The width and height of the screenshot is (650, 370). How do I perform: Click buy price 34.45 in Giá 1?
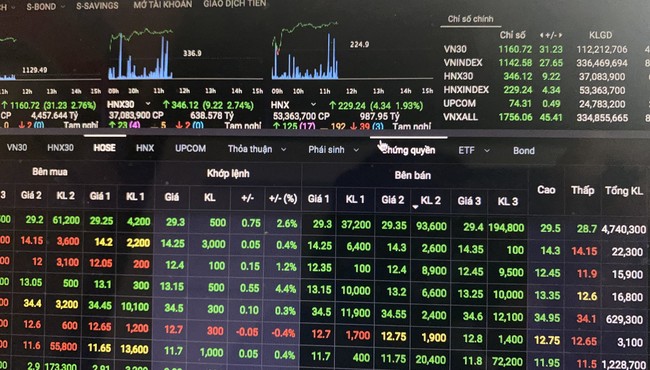[x=100, y=306]
